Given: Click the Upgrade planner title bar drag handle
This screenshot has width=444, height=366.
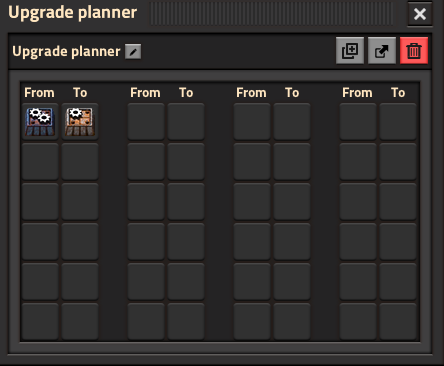Looking at the screenshot, I should pyautogui.click(x=272, y=14).
